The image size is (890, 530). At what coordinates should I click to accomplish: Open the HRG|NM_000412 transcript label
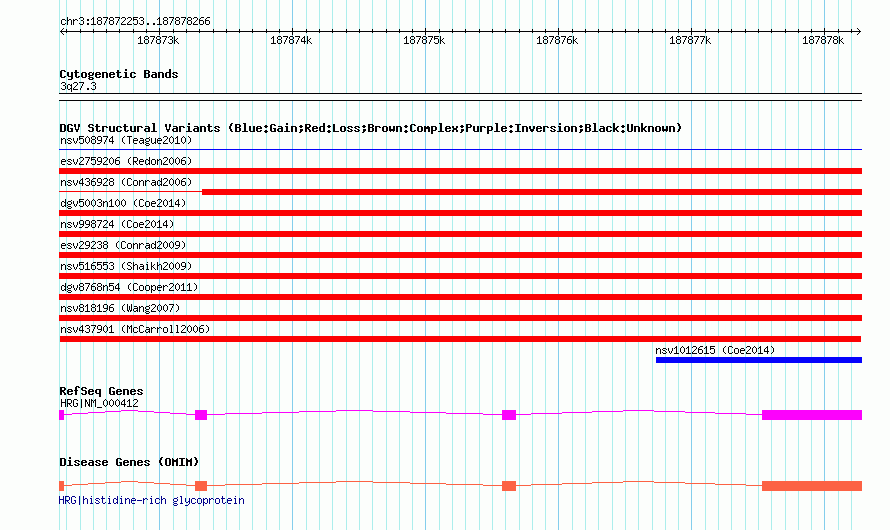pyautogui.click(x=99, y=403)
